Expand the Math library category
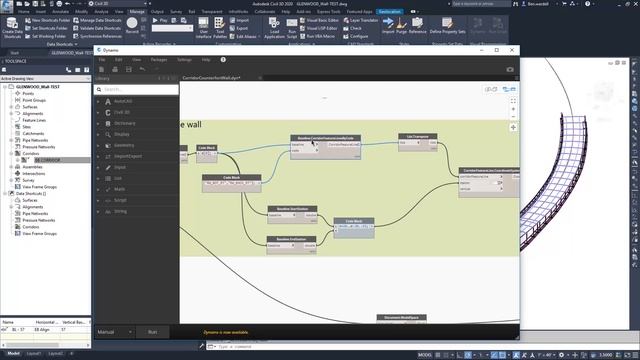This screenshot has width=640, height=360. (x=136, y=189)
